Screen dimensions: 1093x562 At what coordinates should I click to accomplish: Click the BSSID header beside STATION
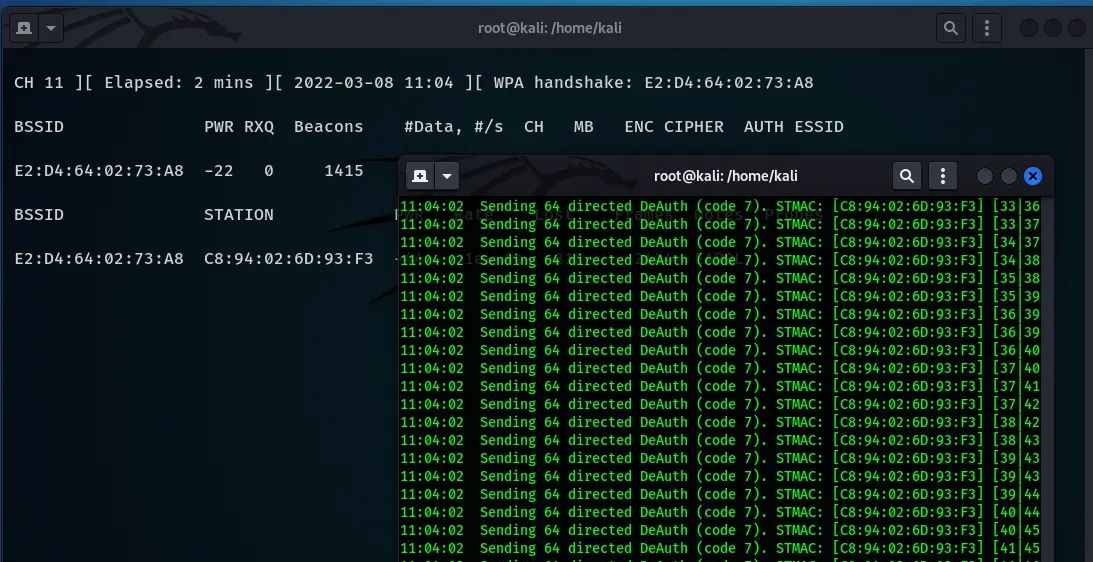(x=38, y=215)
